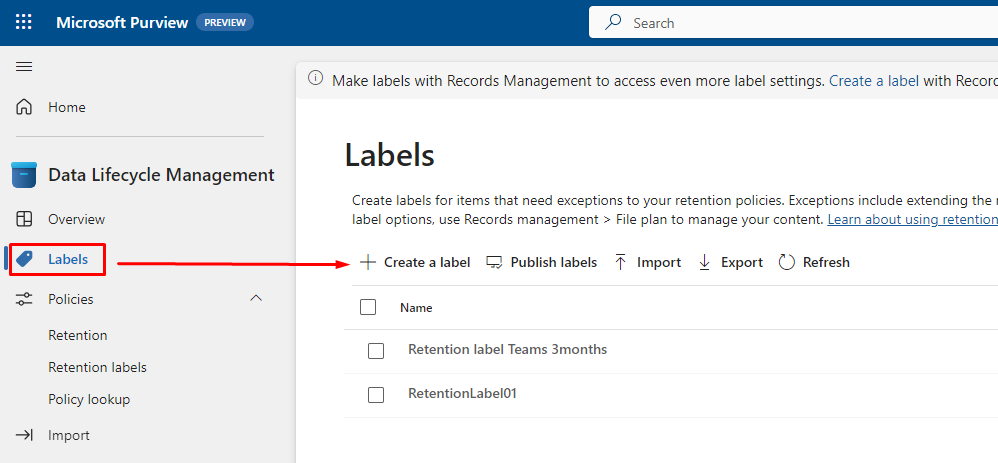This screenshot has height=463, width=998.
Task: Click the Export toolbar button
Action: coord(730,262)
